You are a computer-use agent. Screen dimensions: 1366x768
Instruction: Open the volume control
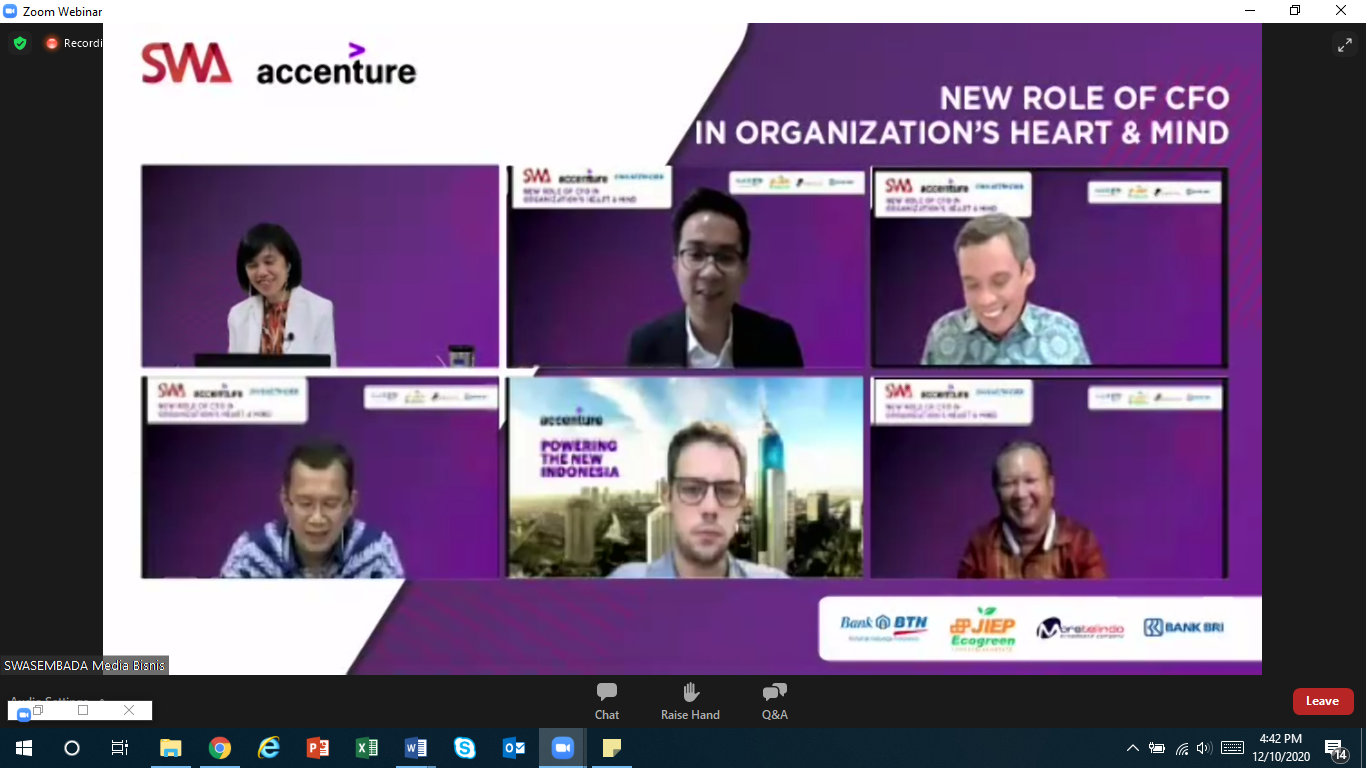pos(1204,748)
